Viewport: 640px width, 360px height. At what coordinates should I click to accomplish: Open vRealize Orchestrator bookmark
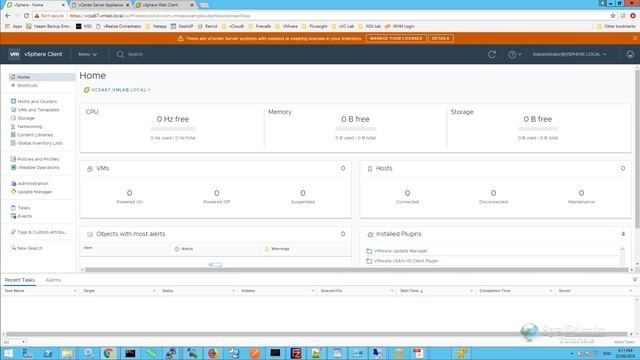pos(118,26)
